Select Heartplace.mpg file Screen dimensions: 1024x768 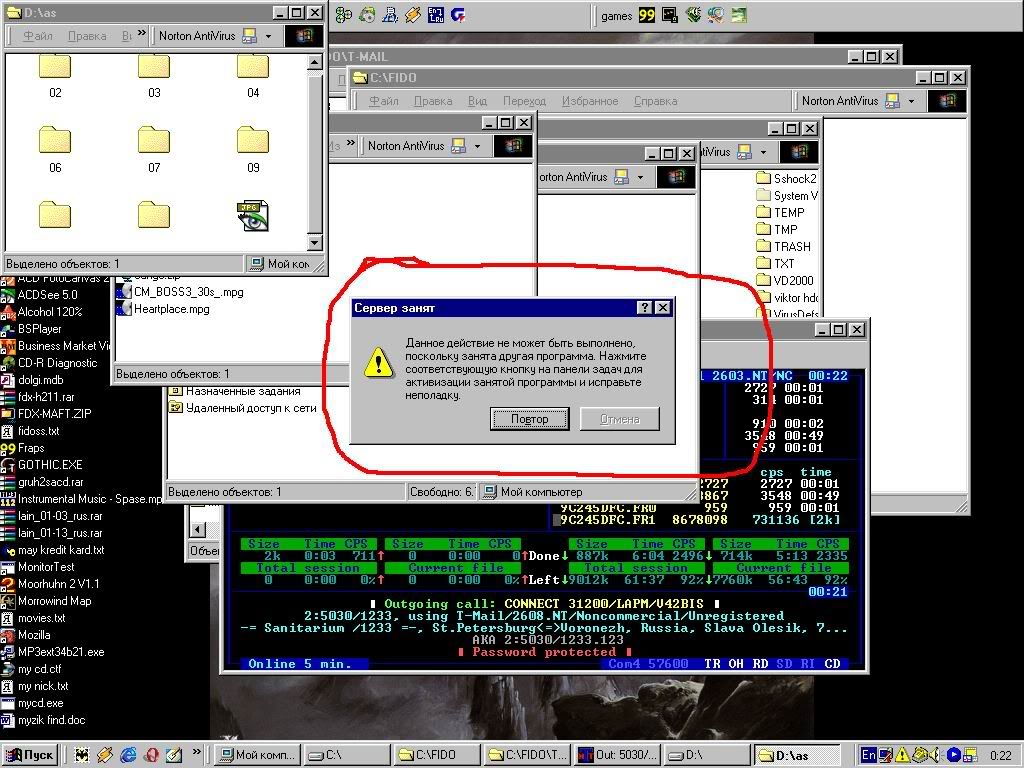[x=171, y=309]
